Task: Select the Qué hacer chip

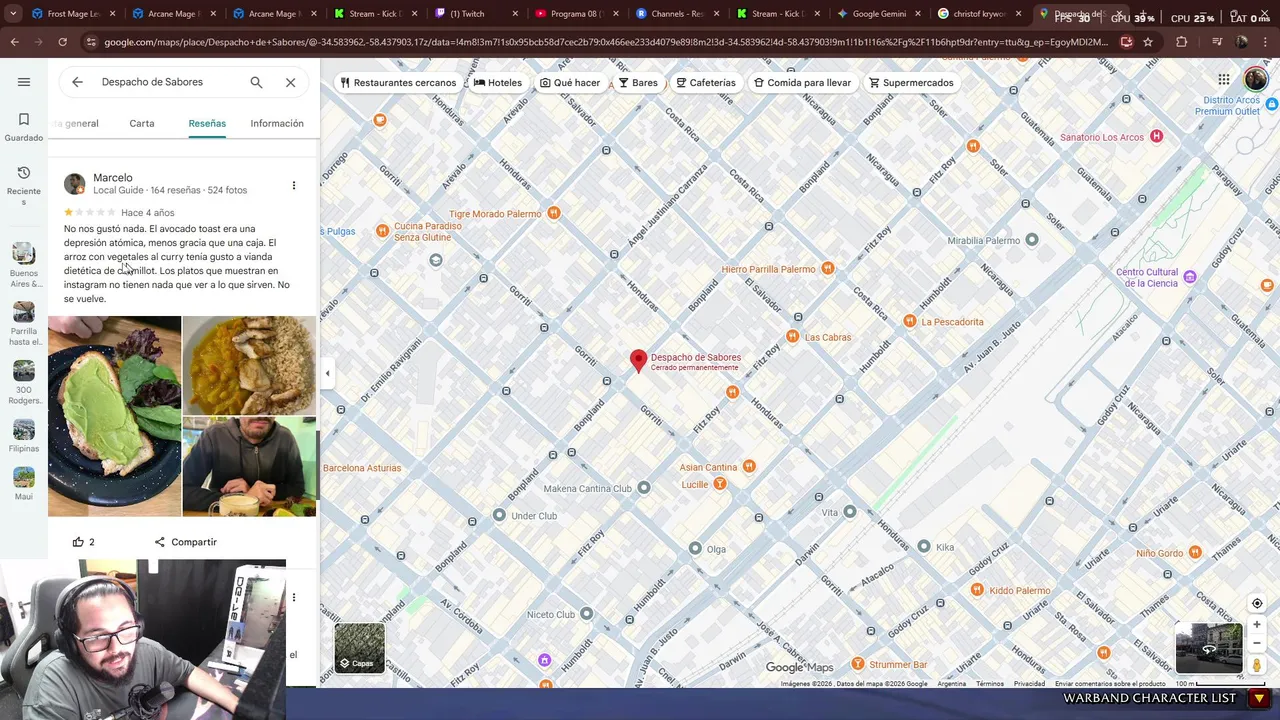Action: (570, 82)
